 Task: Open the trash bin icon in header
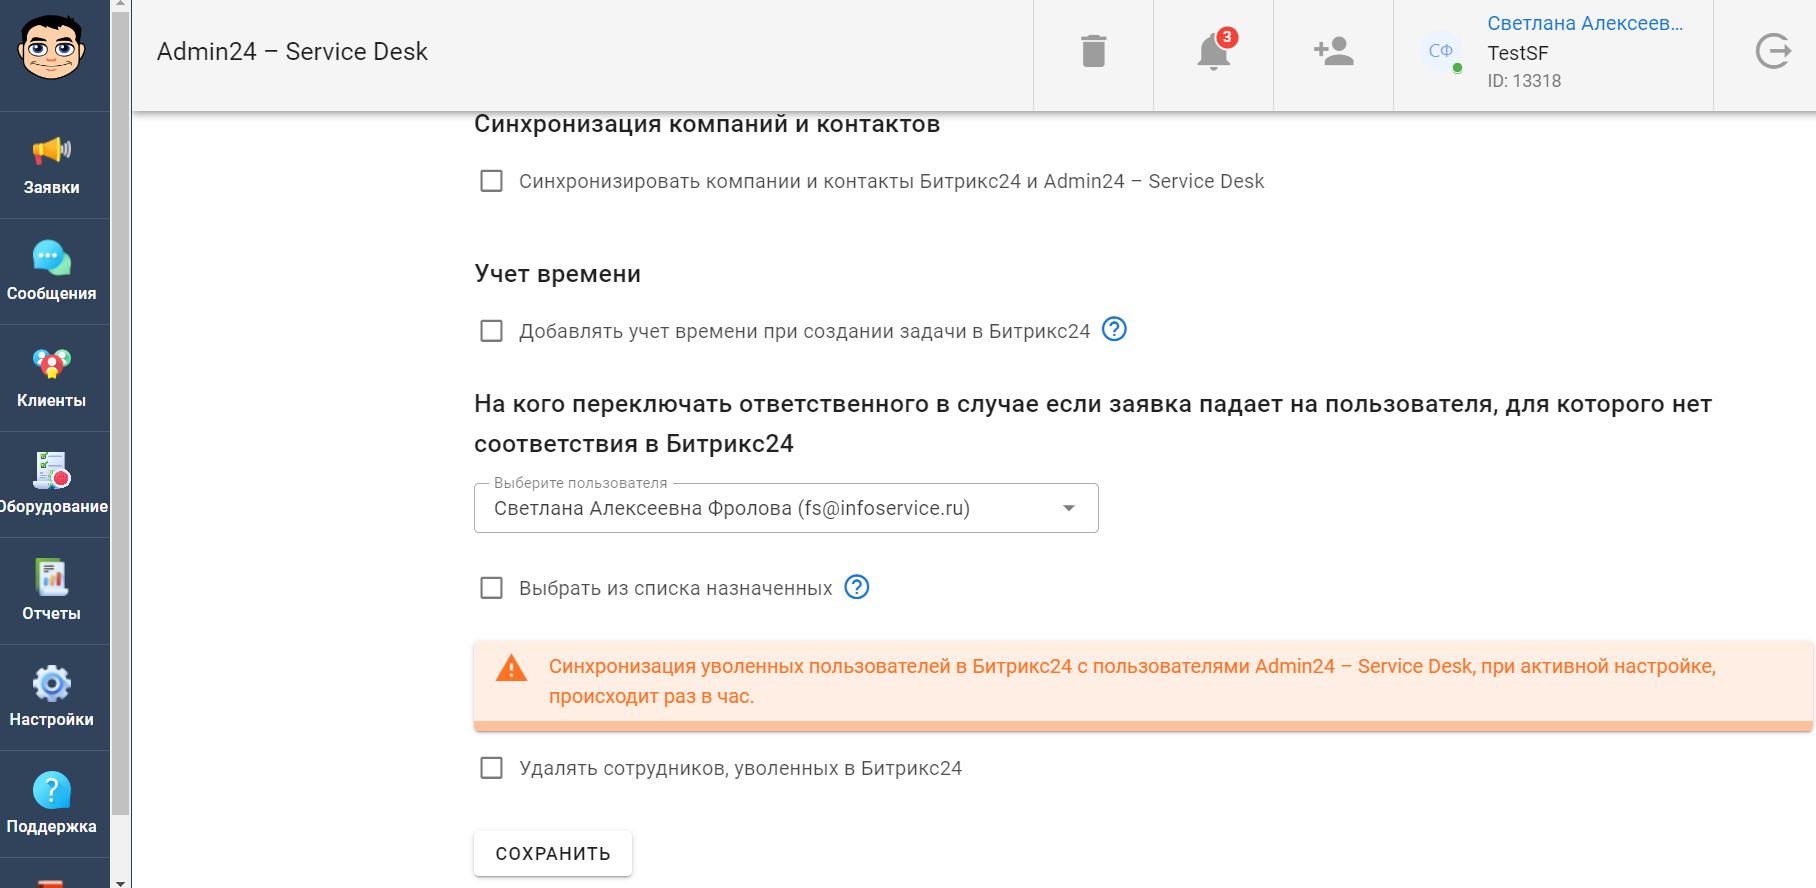click(x=1093, y=51)
